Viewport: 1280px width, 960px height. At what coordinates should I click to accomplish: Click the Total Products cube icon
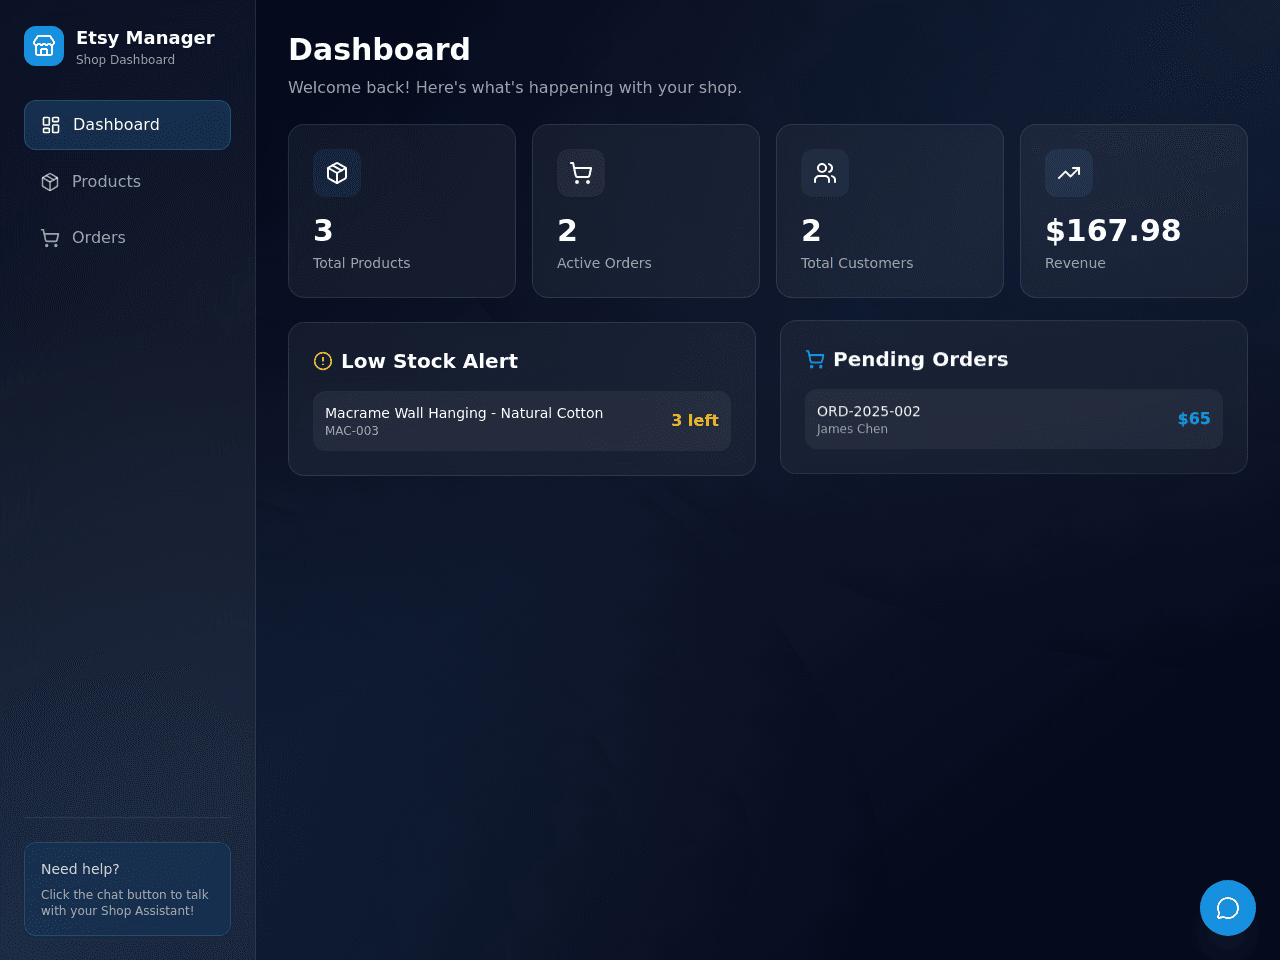pos(337,173)
